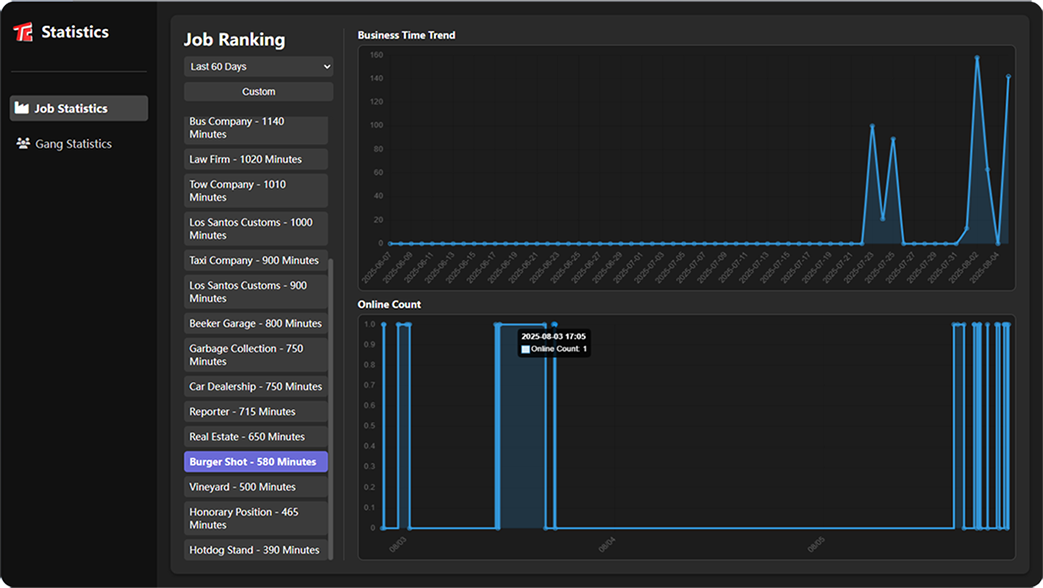Image resolution: width=1043 pixels, height=588 pixels.
Task: Click the red TC logo icon
Action: click(23, 32)
